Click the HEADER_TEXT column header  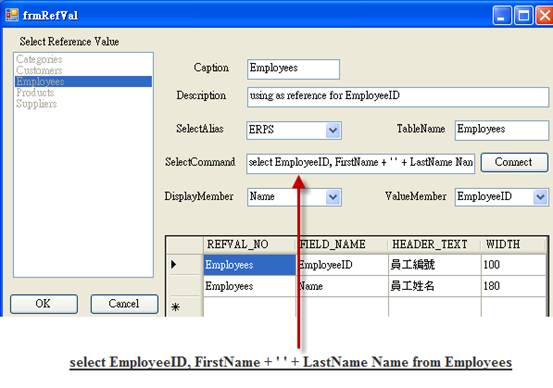[434, 245]
